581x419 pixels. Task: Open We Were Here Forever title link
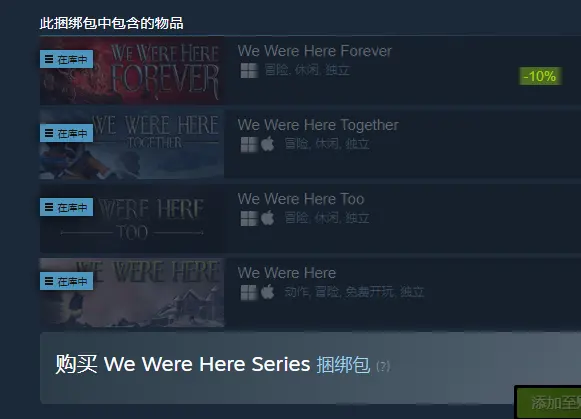(x=315, y=51)
